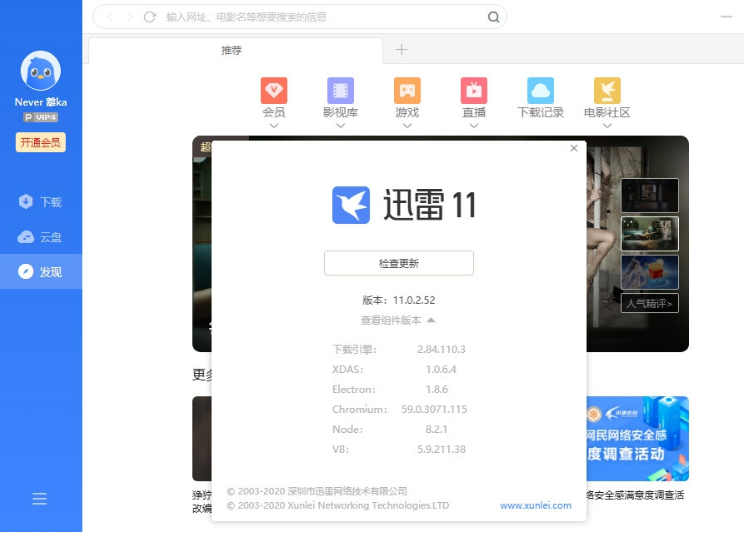Viewport: 744px width, 535px height.
Task: Expand the chevron under 直播
Action: coord(474,126)
